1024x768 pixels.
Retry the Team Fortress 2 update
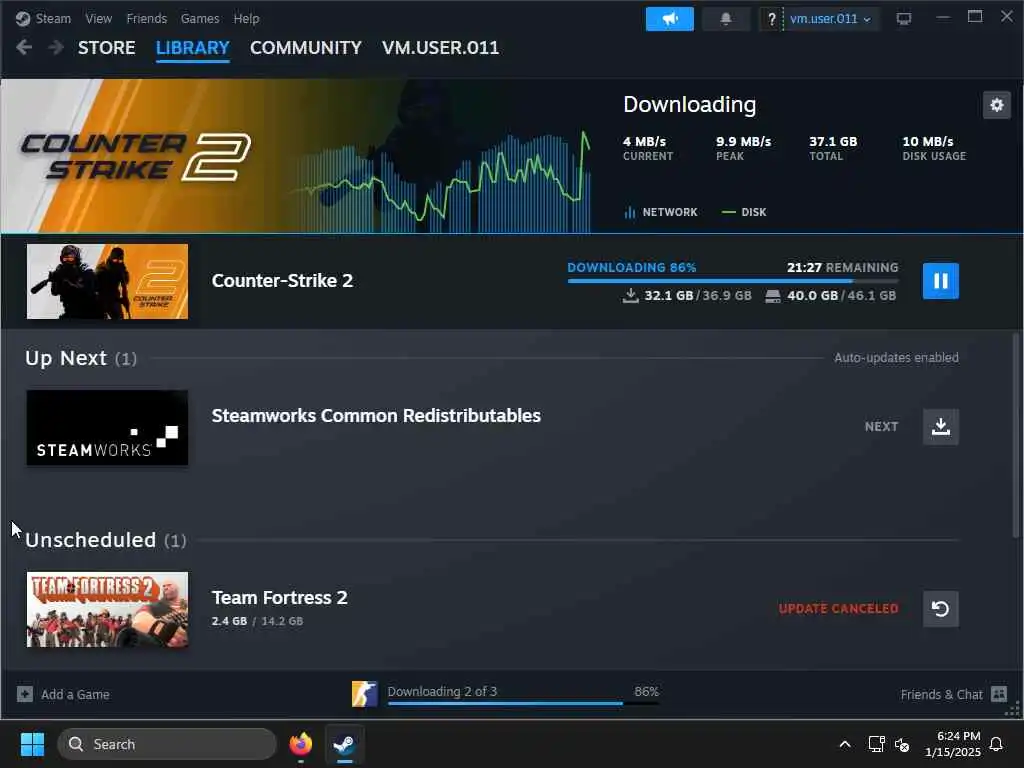point(940,609)
